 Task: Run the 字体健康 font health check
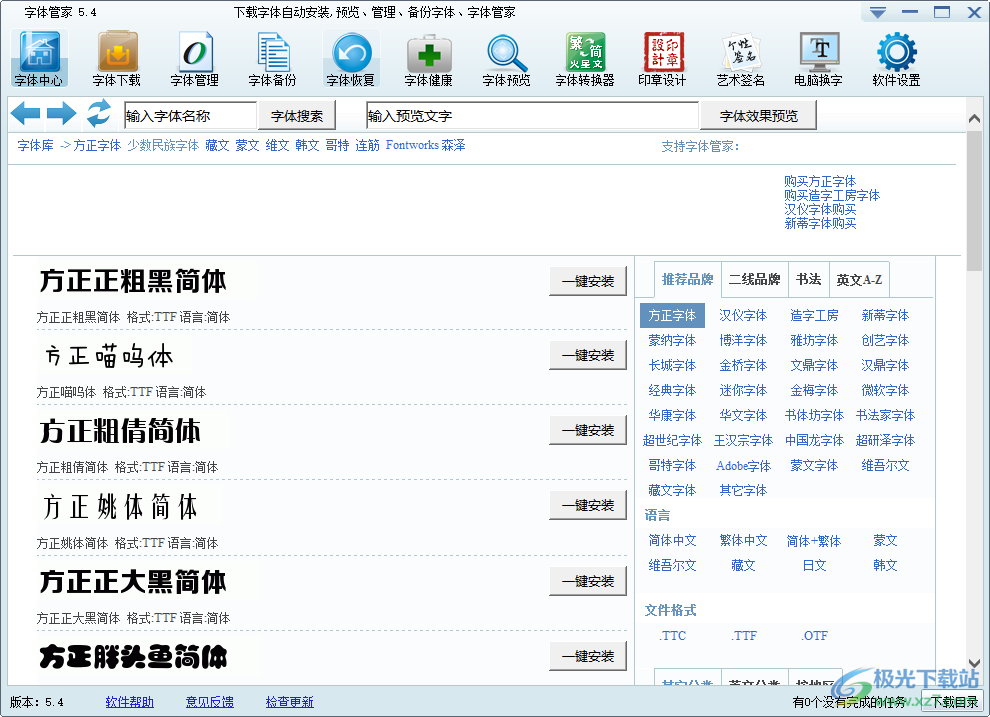428,57
